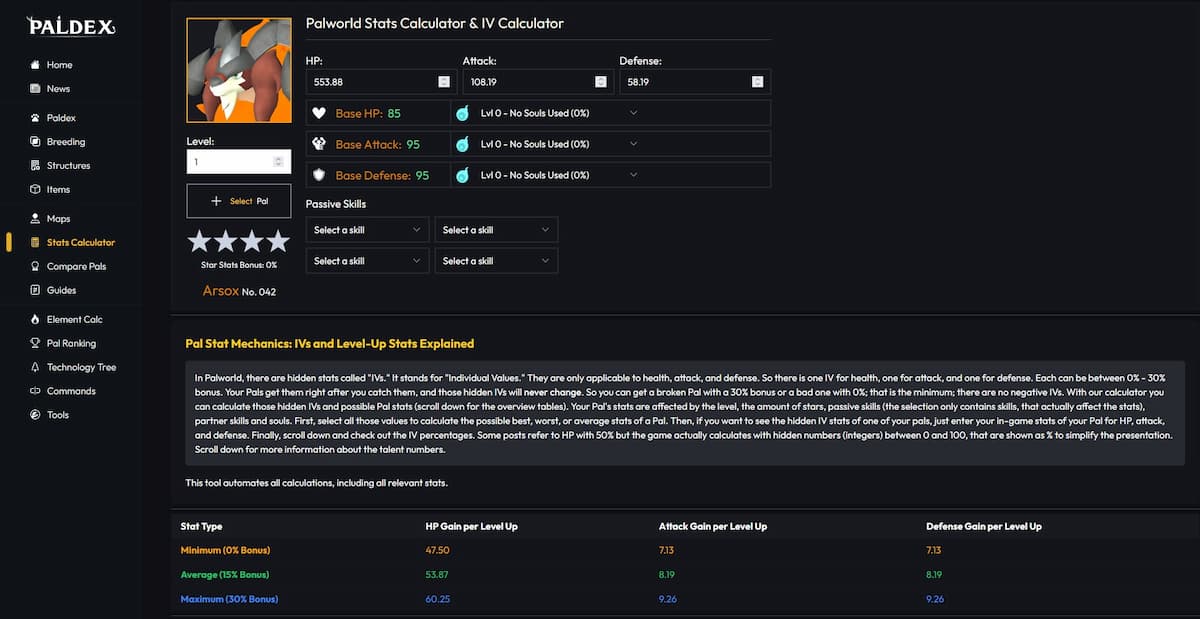Click the Element Calc droplet icon
This screenshot has width=1200, height=619.
coord(34,318)
